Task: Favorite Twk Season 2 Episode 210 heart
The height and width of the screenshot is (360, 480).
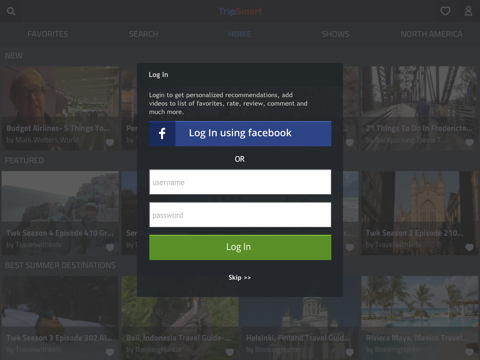Action: point(470,247)
